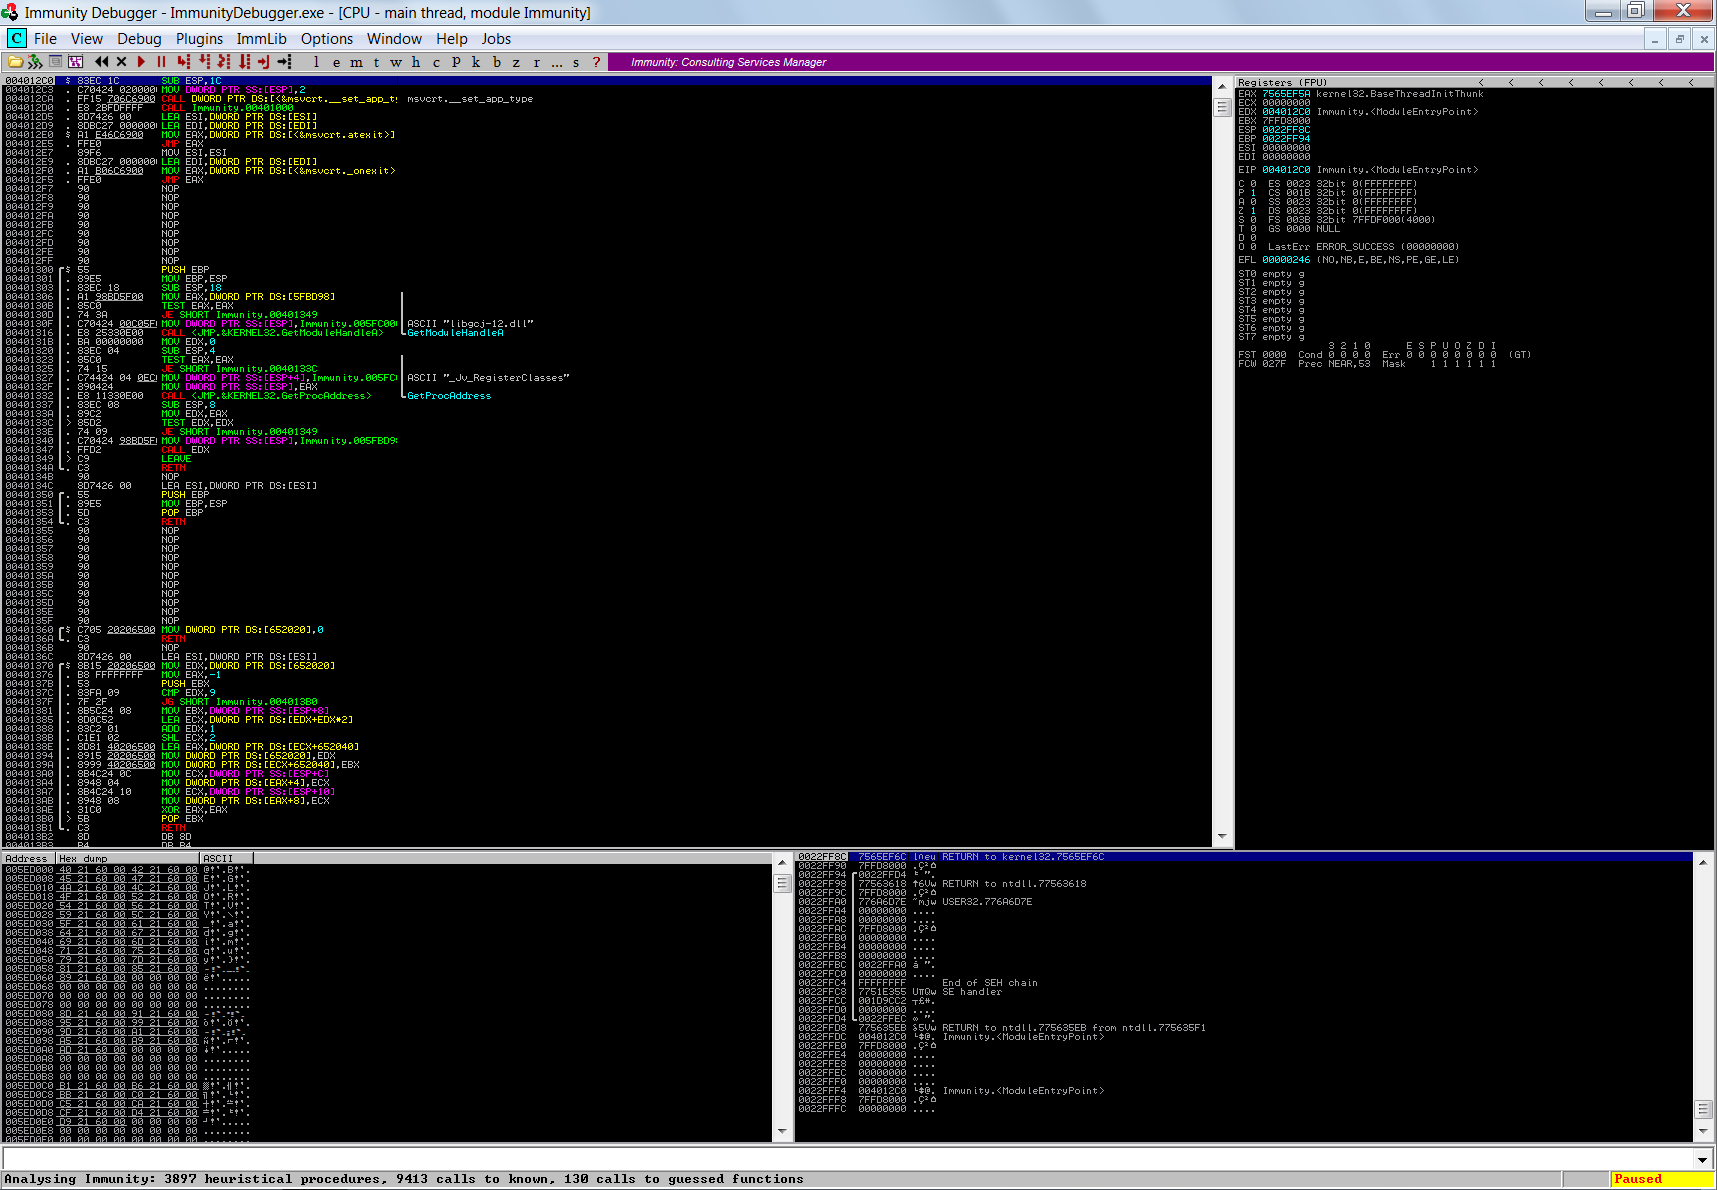Open the graph view toolbar icon

coord(75,62)
